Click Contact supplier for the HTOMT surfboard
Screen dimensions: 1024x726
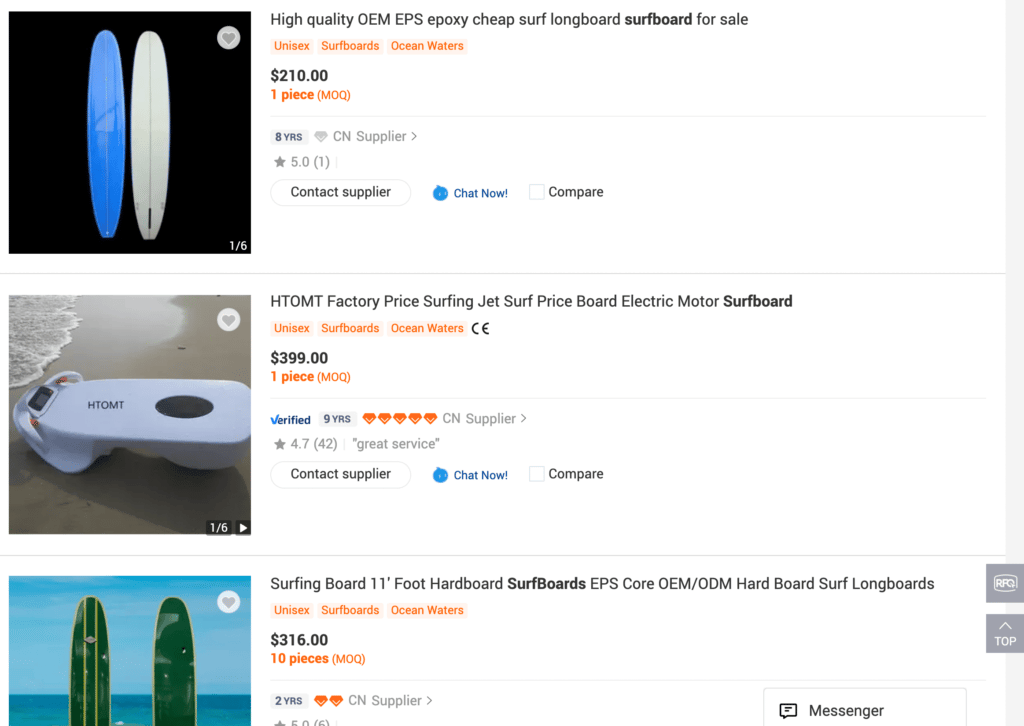tap(340, 474)
